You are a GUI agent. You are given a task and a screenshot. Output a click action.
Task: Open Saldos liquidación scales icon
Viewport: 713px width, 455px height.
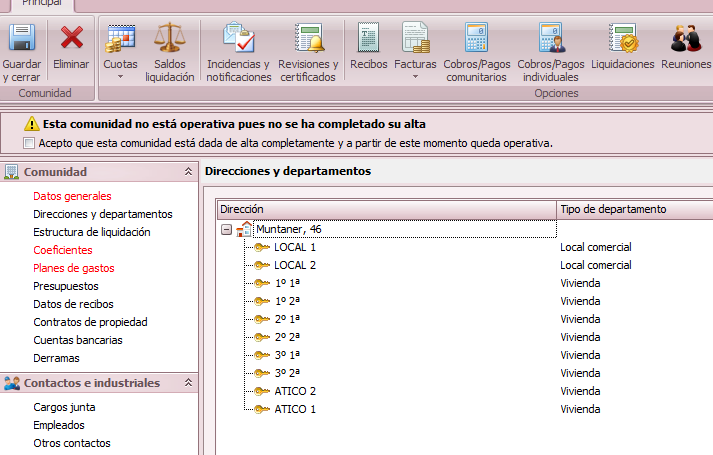tap(169, 40)
